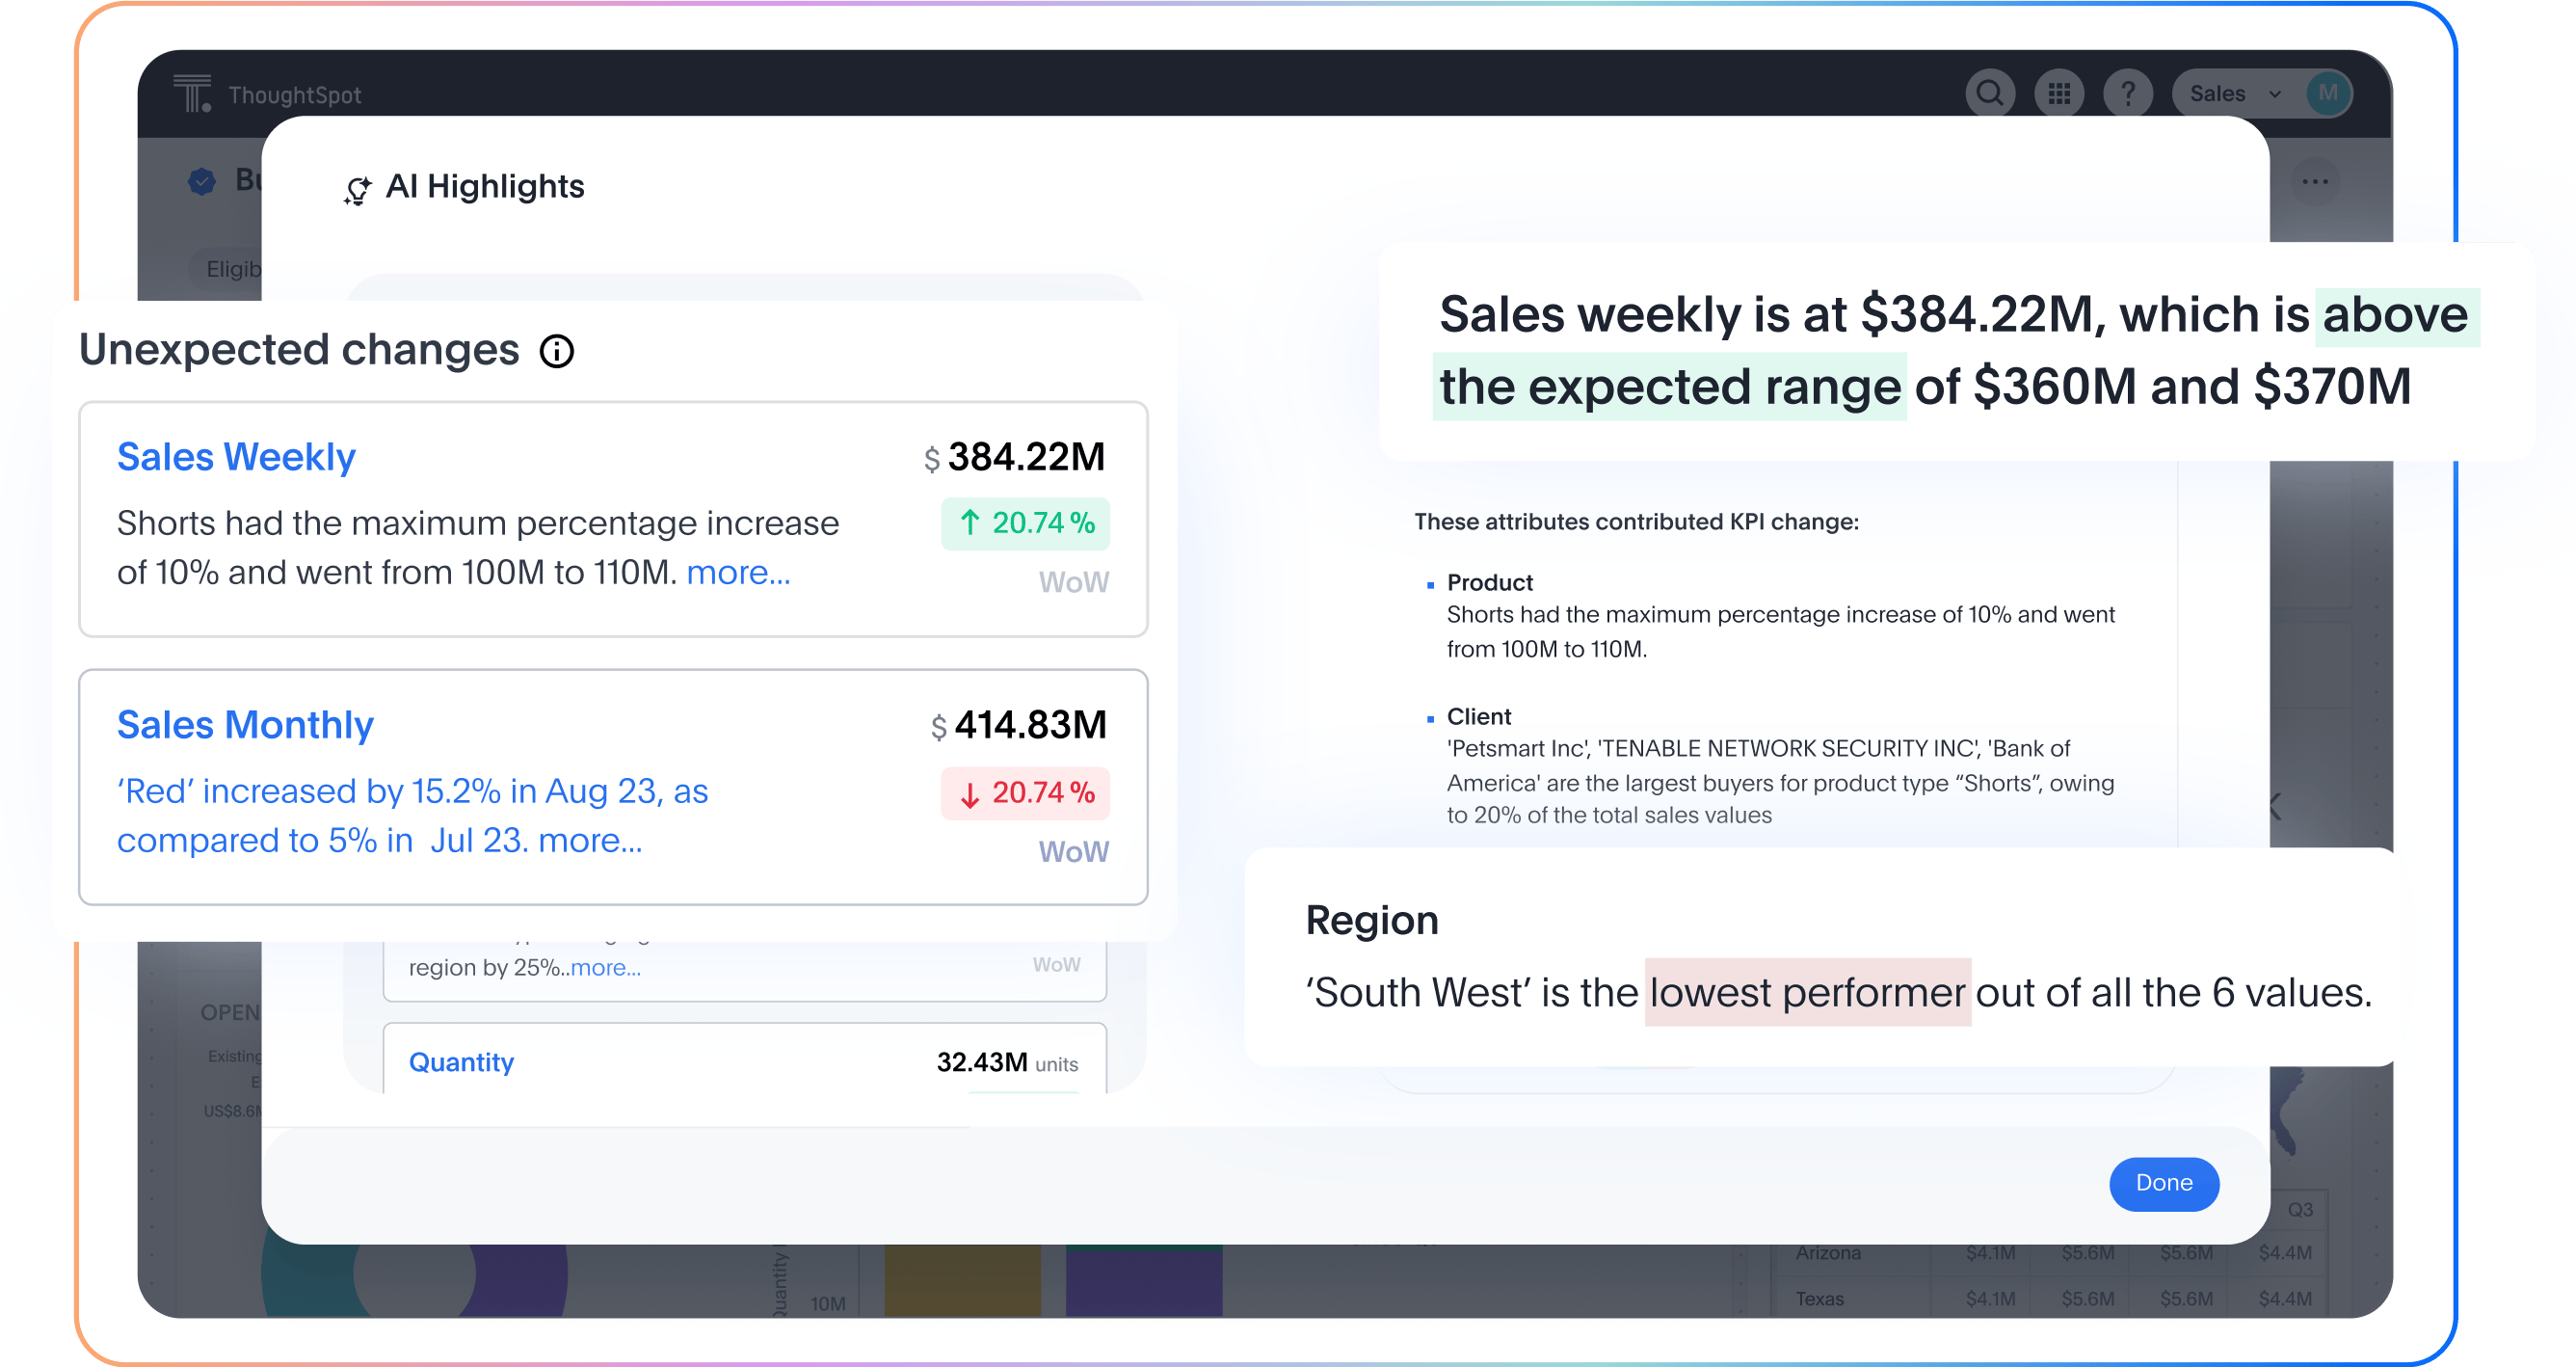Expand more... in Sales Monthly card
This screenshot has width=2576, height=1367.
coord(590,841)
